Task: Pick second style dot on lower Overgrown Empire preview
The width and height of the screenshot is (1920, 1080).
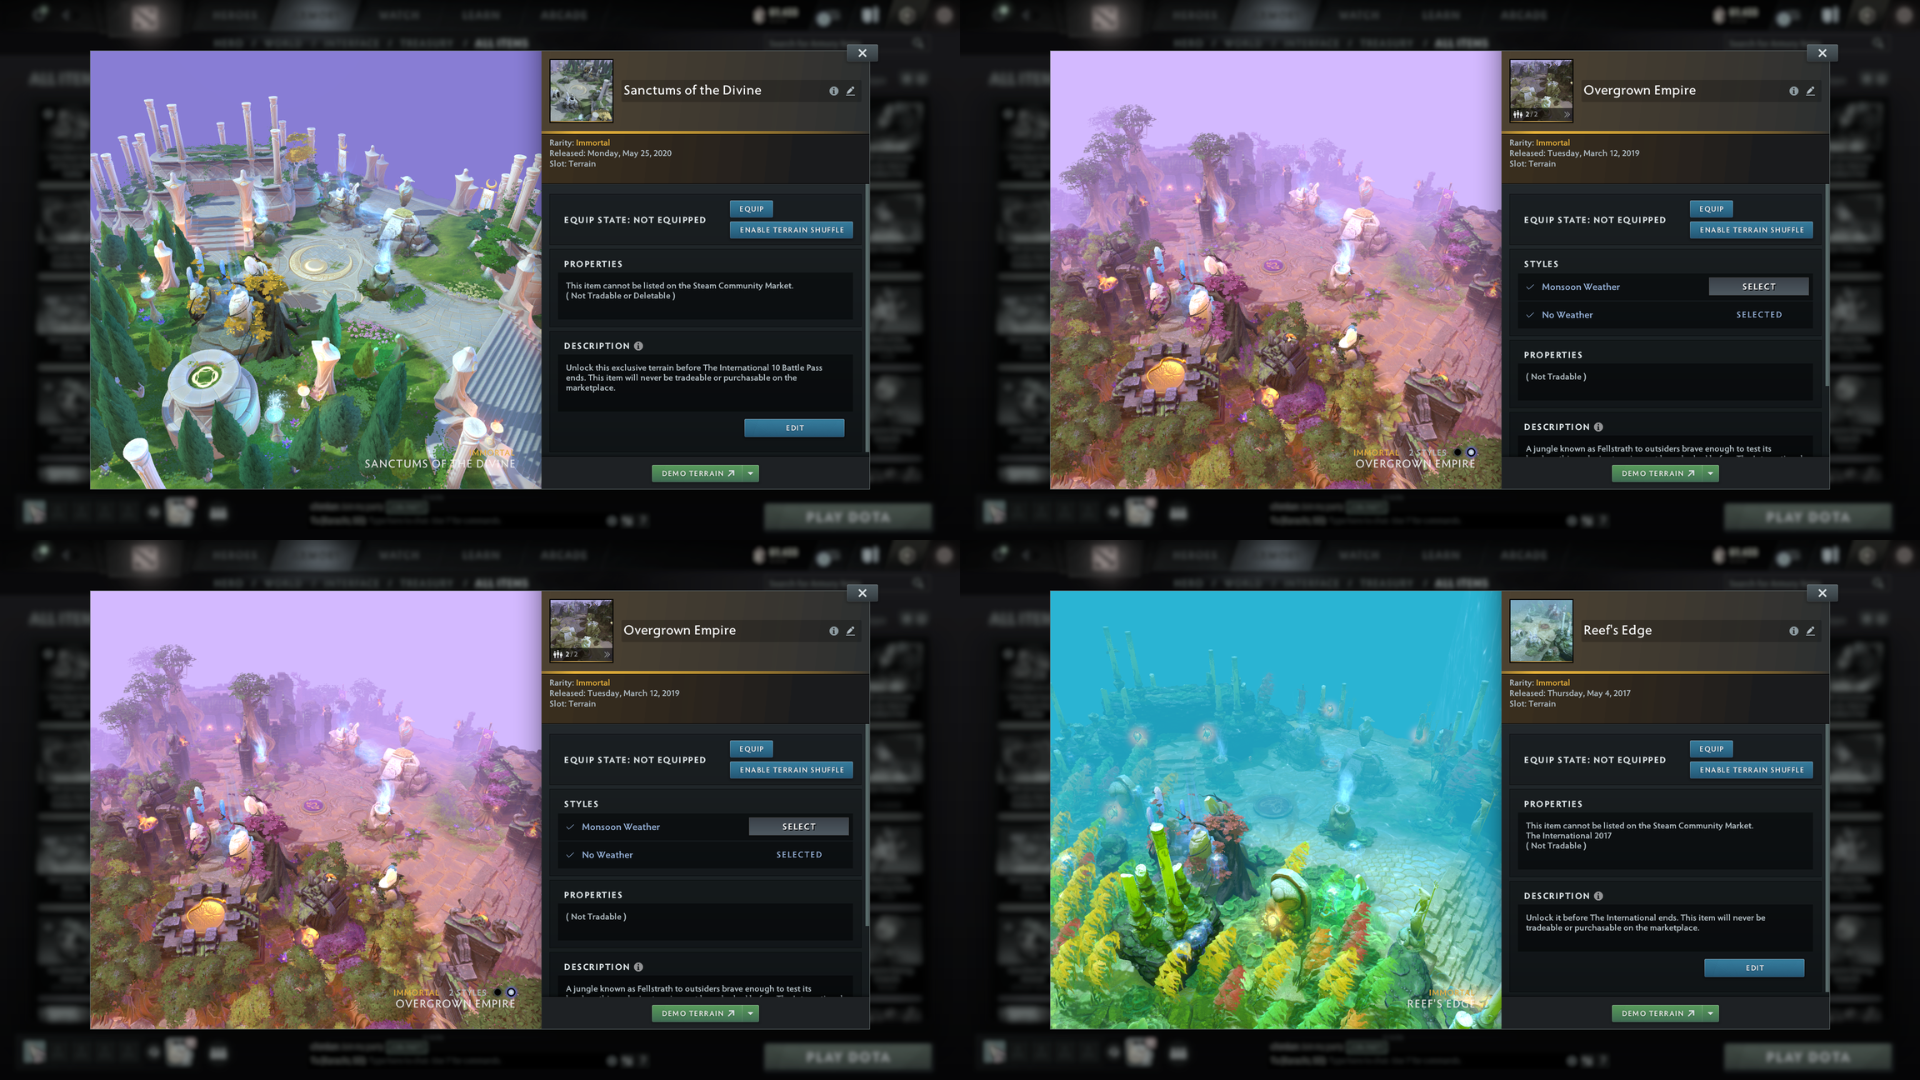Action: click(511, 993)
